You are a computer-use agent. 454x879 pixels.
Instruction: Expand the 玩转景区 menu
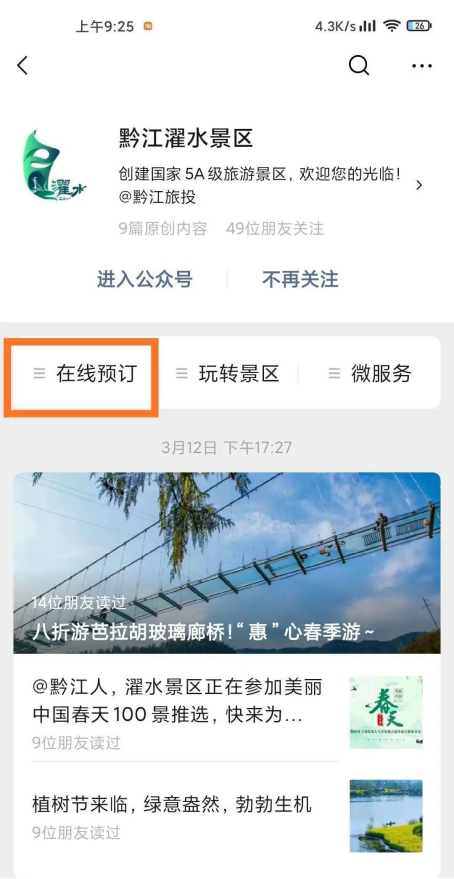[228, 373]
